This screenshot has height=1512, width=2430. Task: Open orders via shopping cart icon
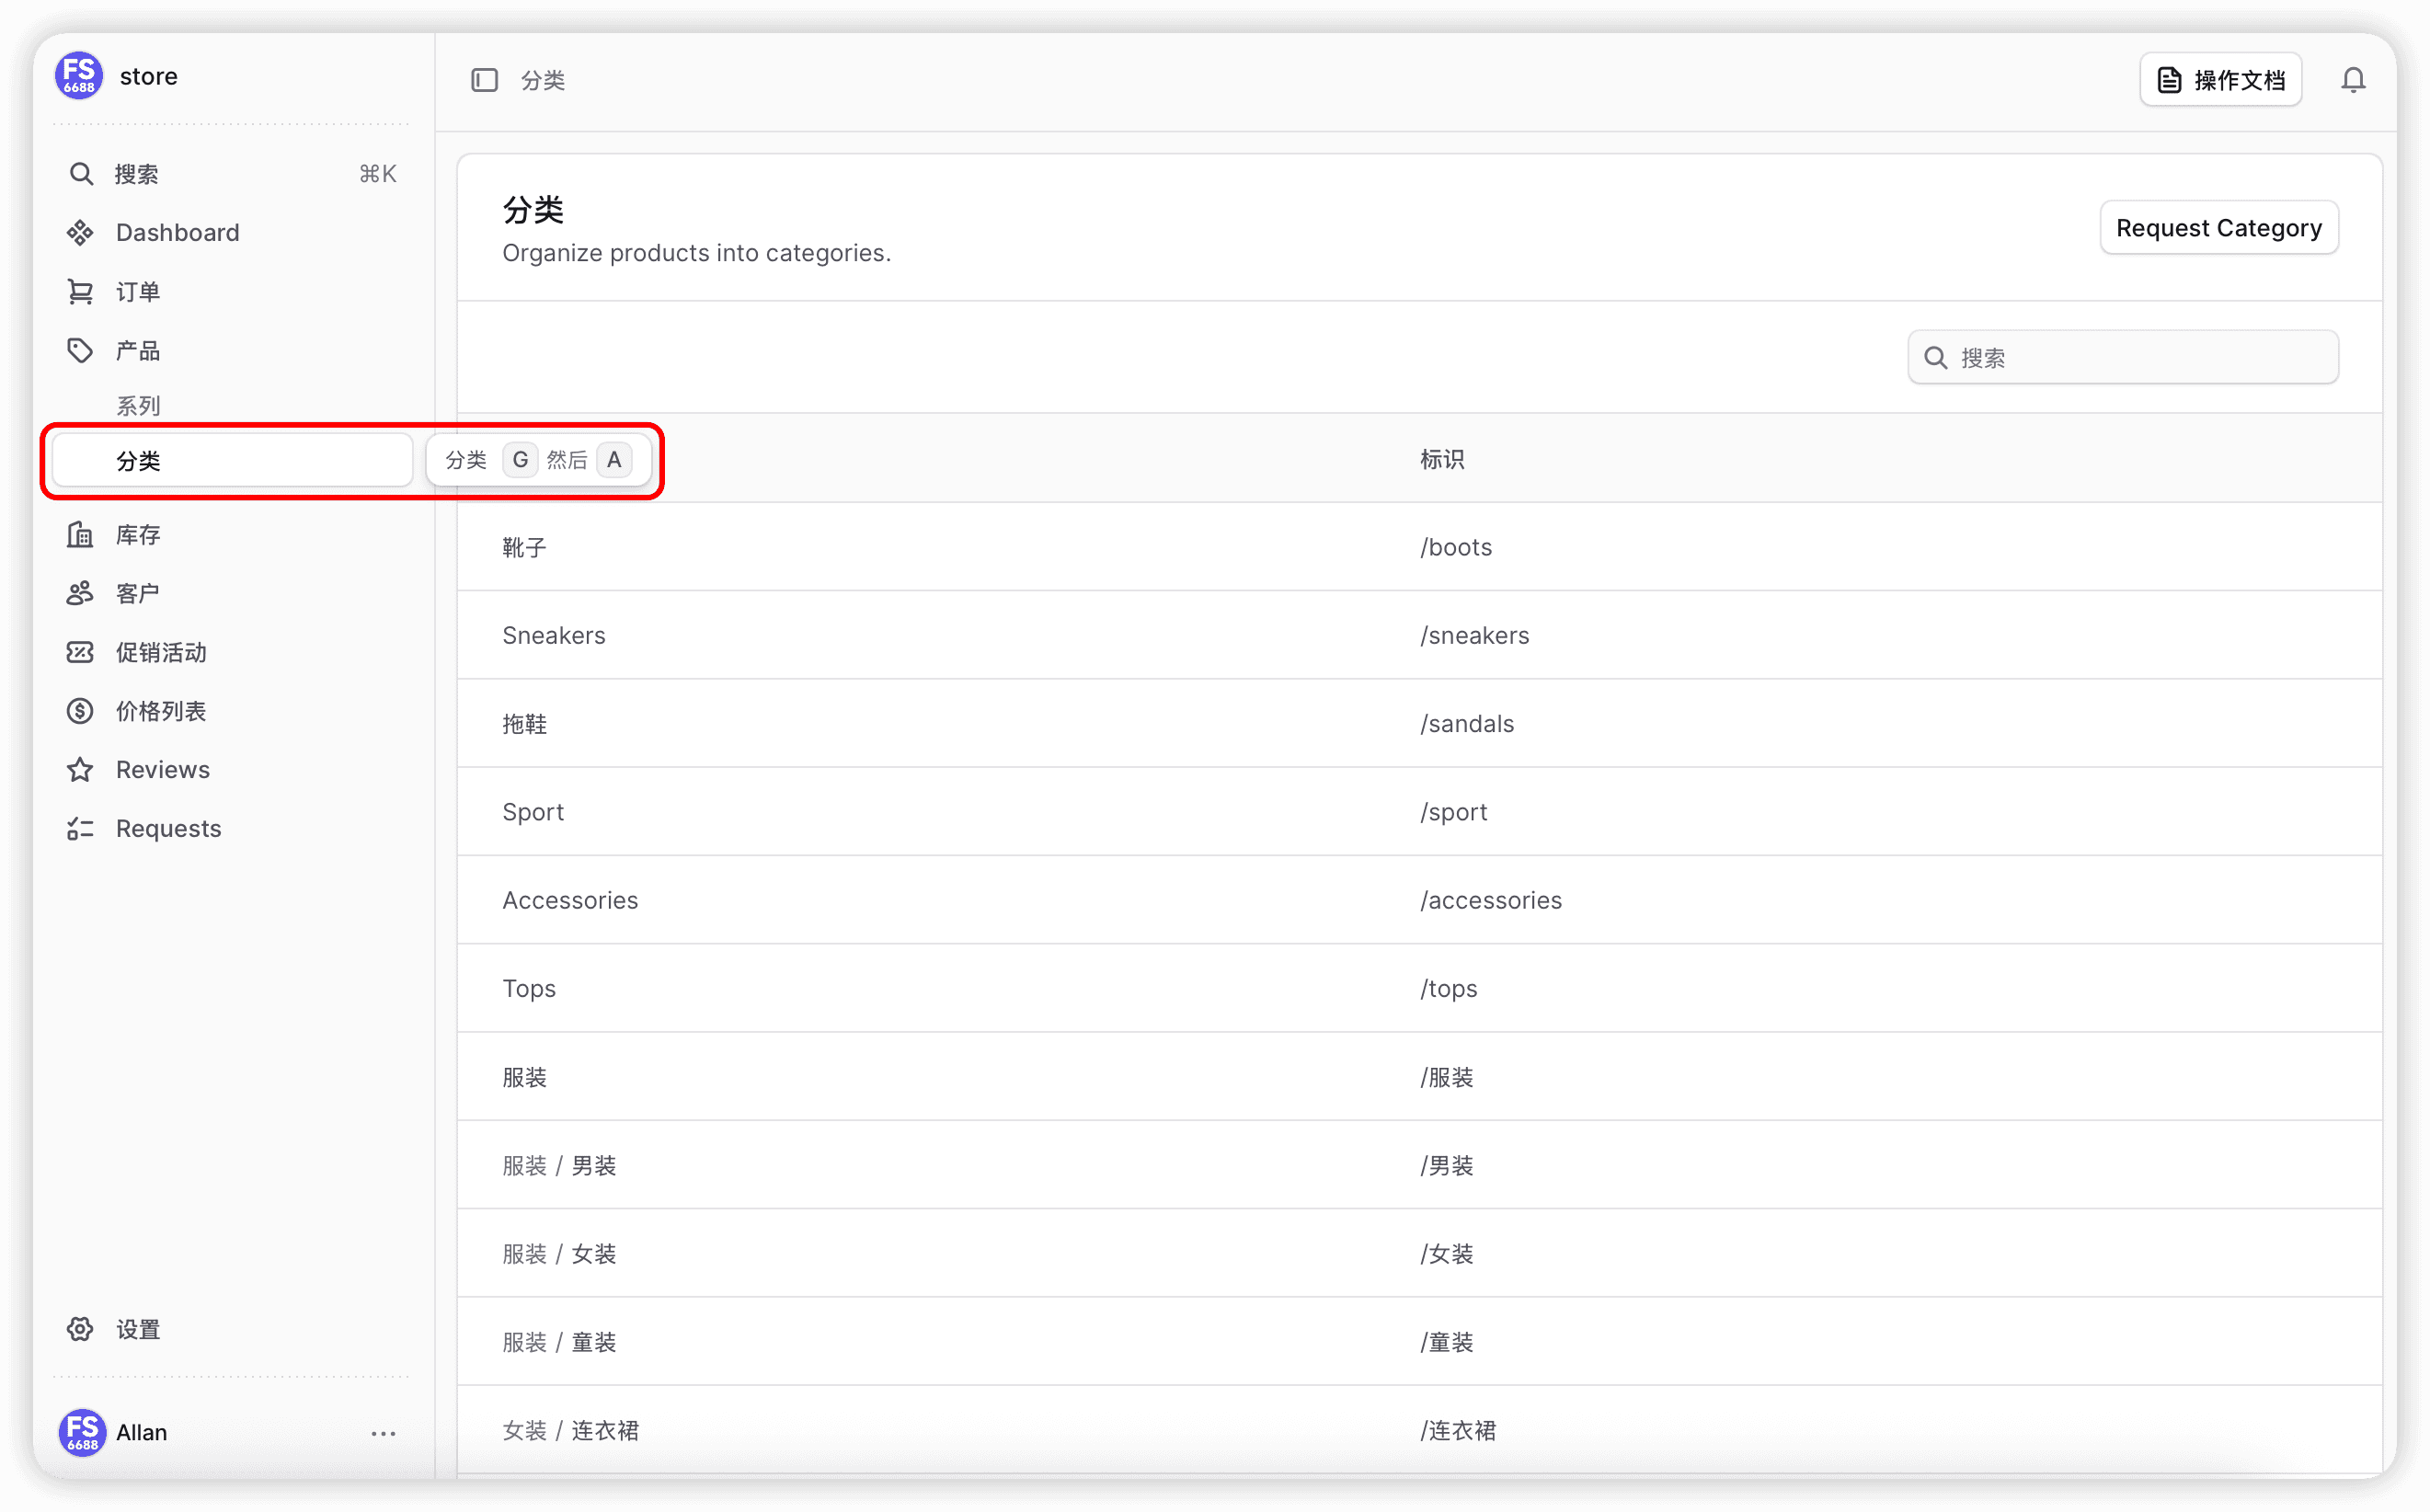coord(80,292)
